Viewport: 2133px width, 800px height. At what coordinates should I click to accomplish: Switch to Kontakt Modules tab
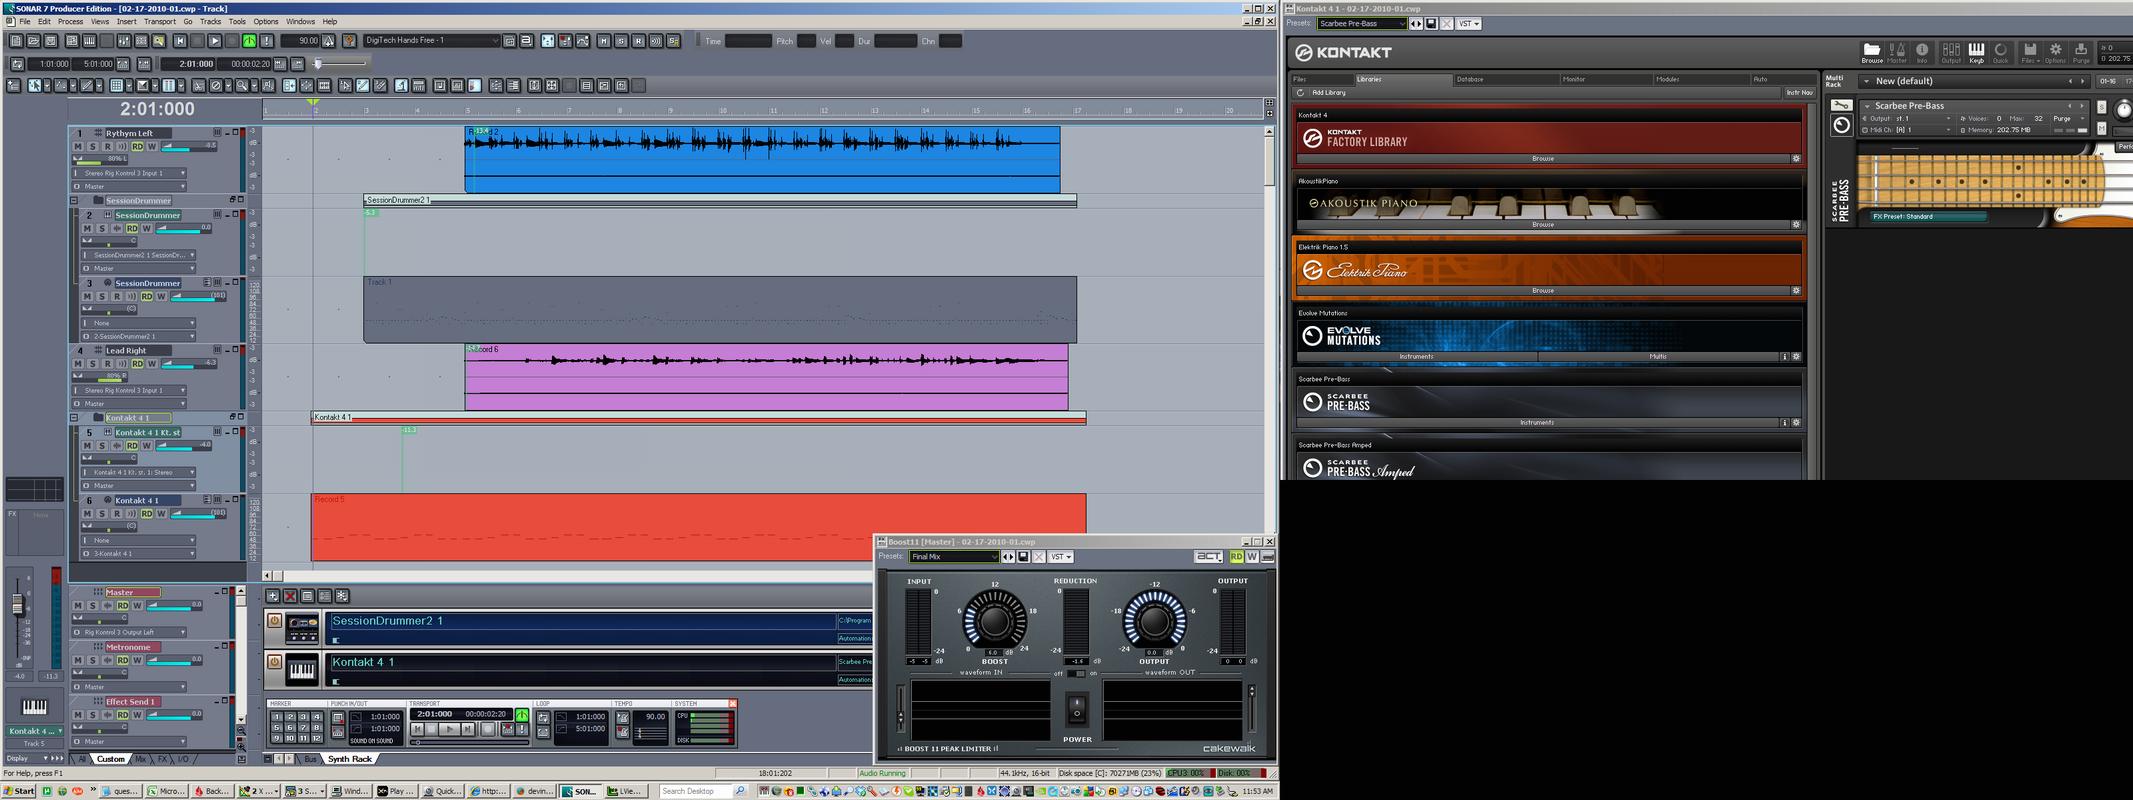1701,79
